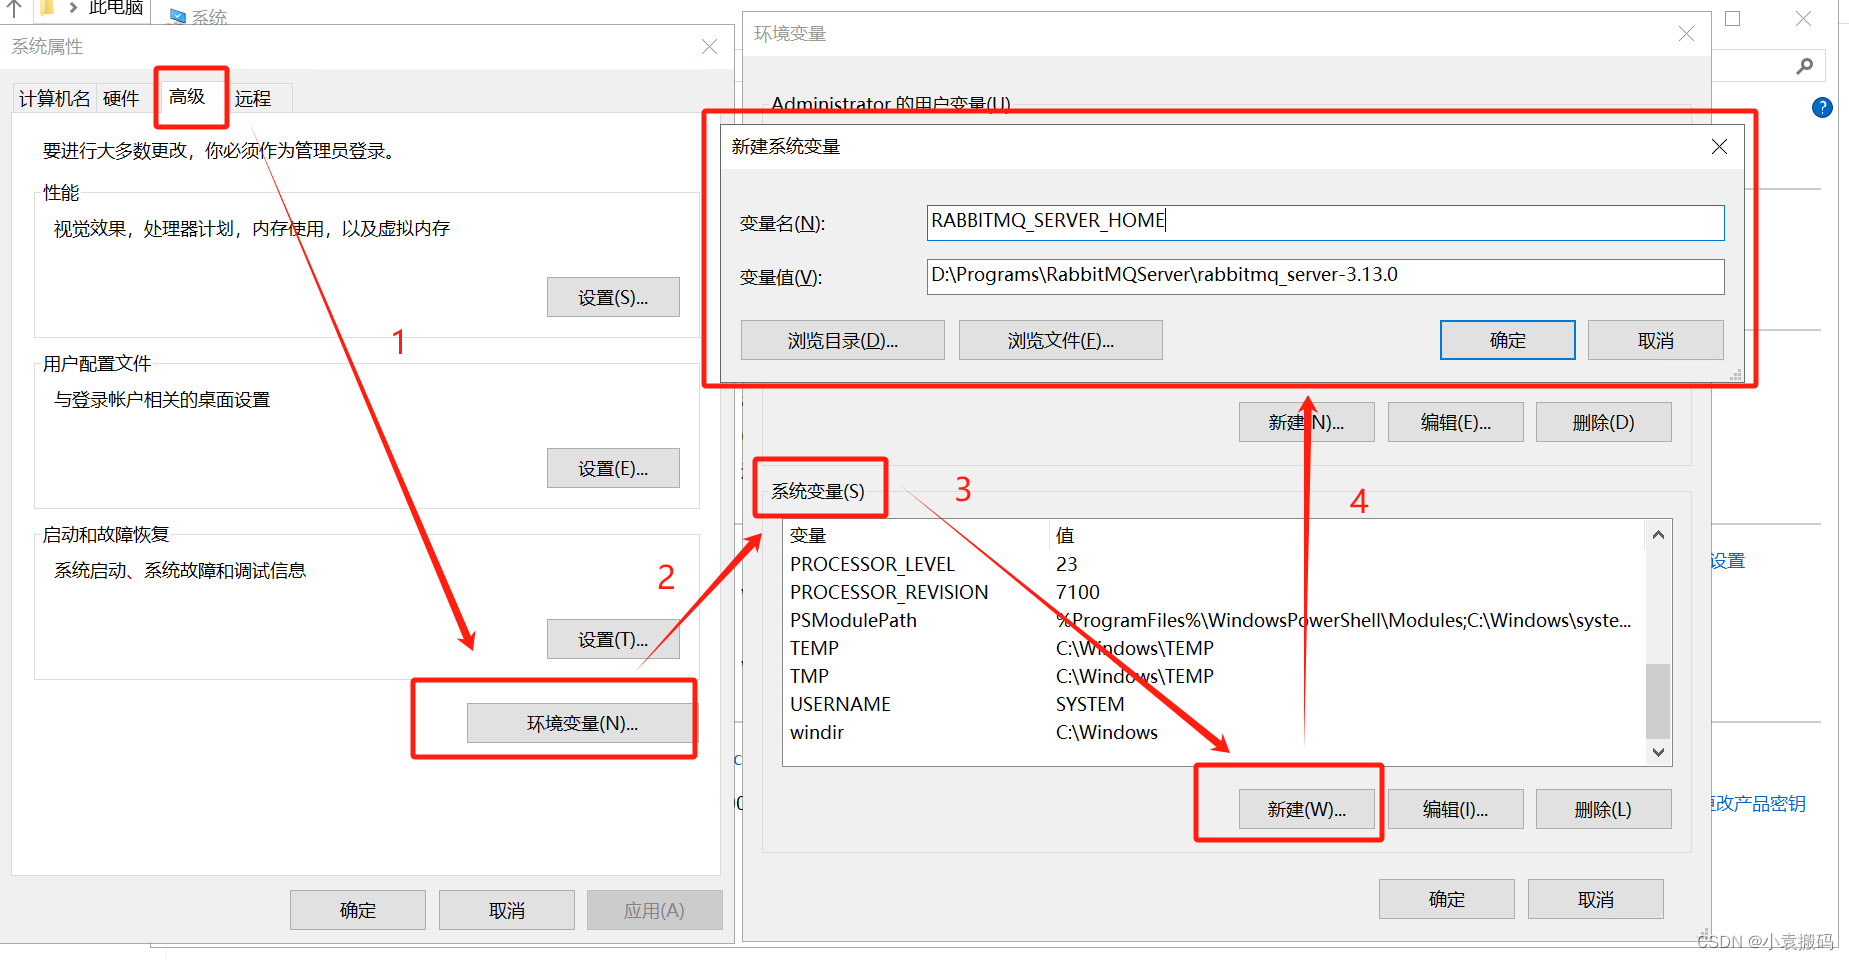
Task: Click the 值 column header
Action: pos(1347,535)
